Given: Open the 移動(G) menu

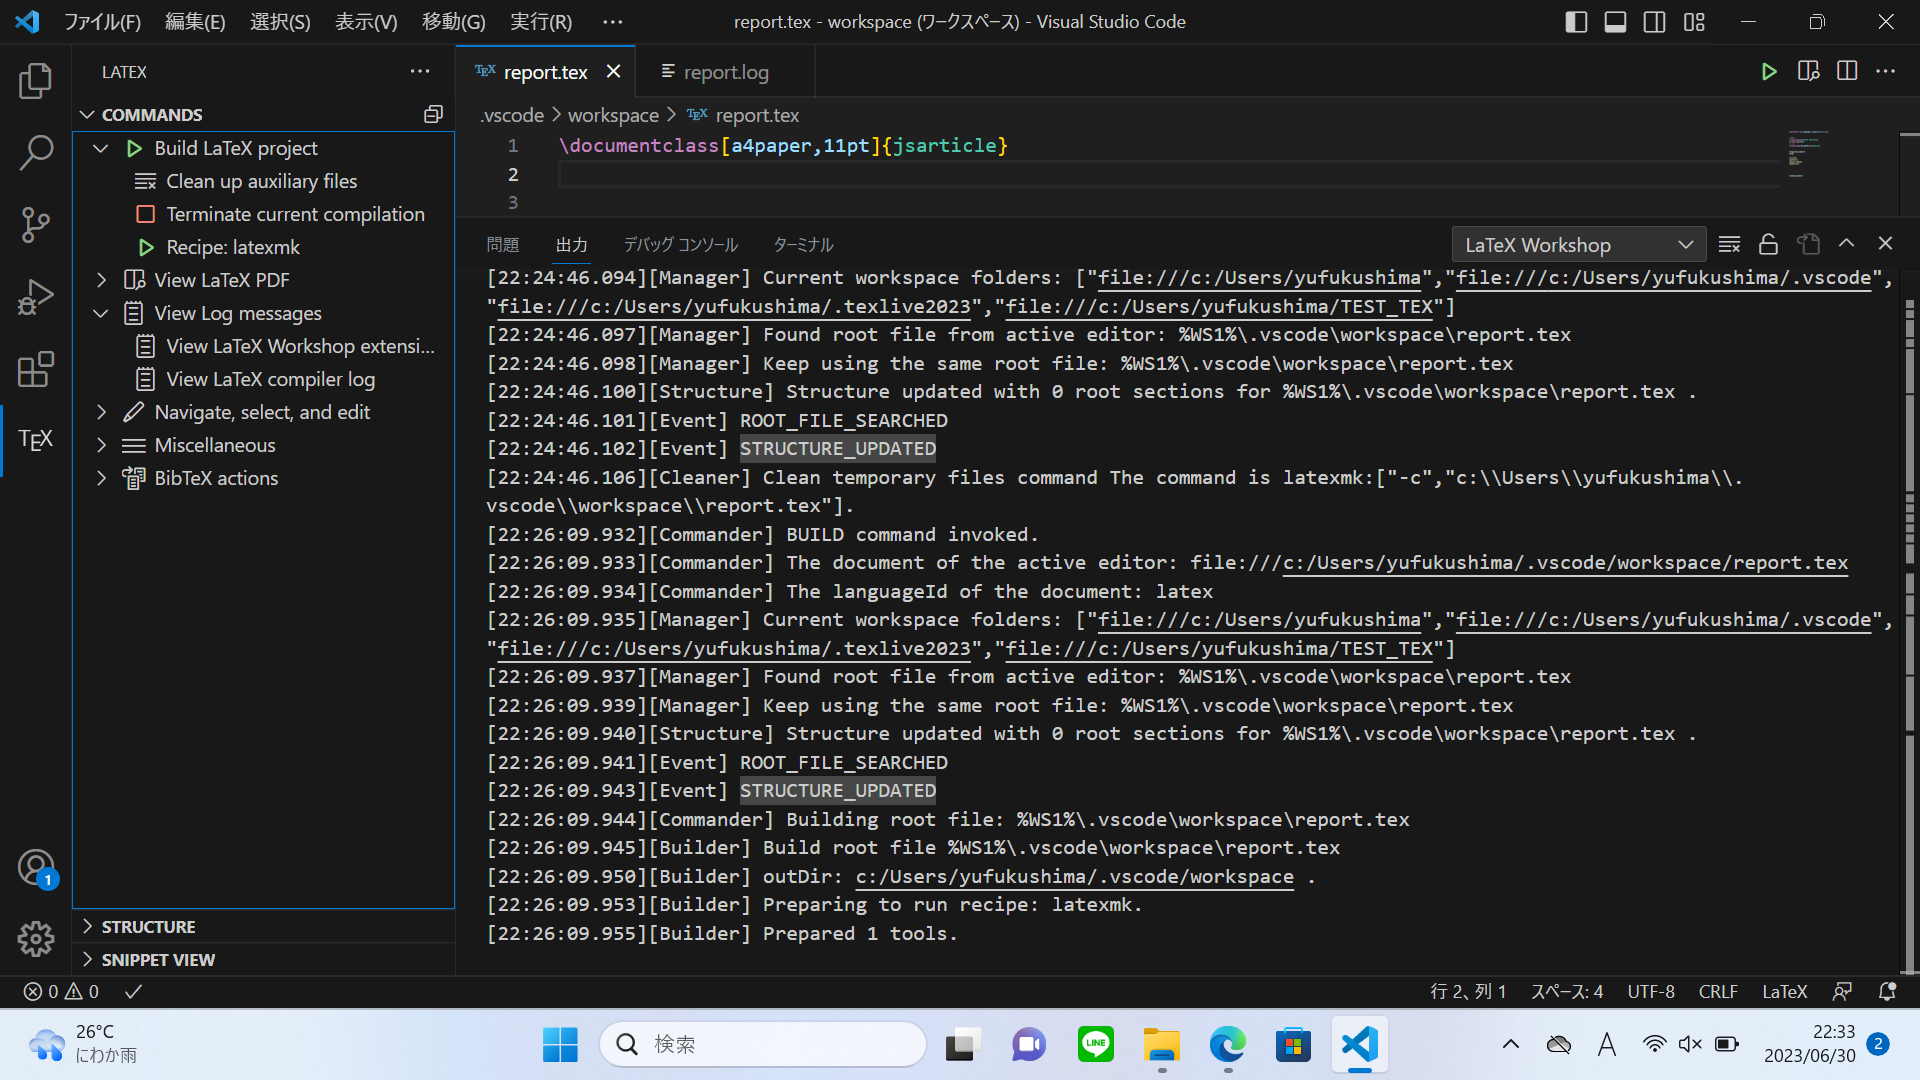Looking at the screenshot, I should coord(453,22).
